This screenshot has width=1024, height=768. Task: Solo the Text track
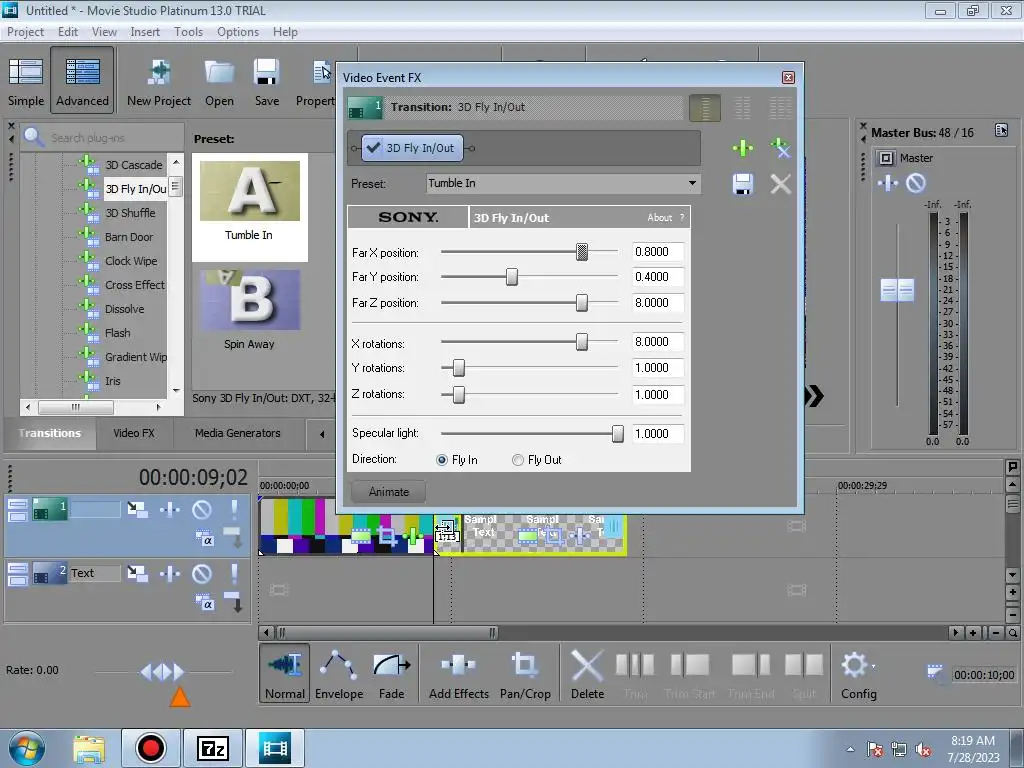tap(234, 573)
